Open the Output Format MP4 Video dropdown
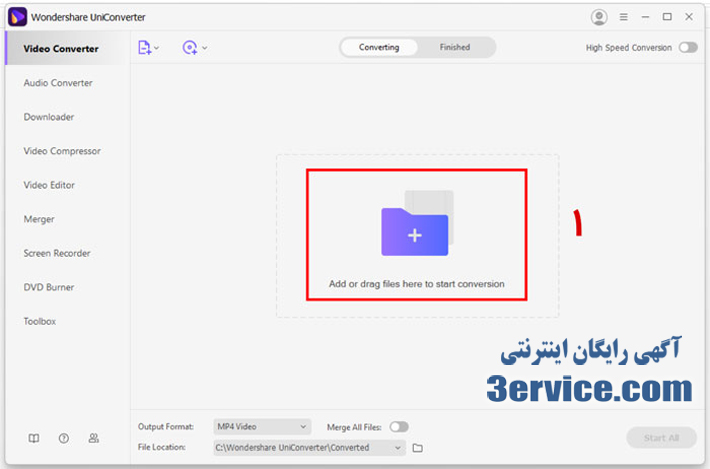Screen dimensions: 710x469 262,426
